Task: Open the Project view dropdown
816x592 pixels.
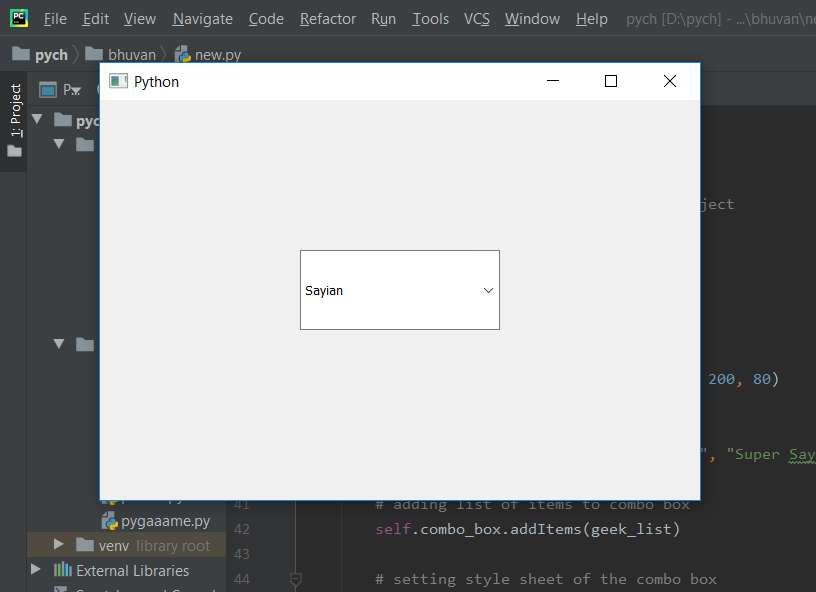Action: click(x=75, y=91)
